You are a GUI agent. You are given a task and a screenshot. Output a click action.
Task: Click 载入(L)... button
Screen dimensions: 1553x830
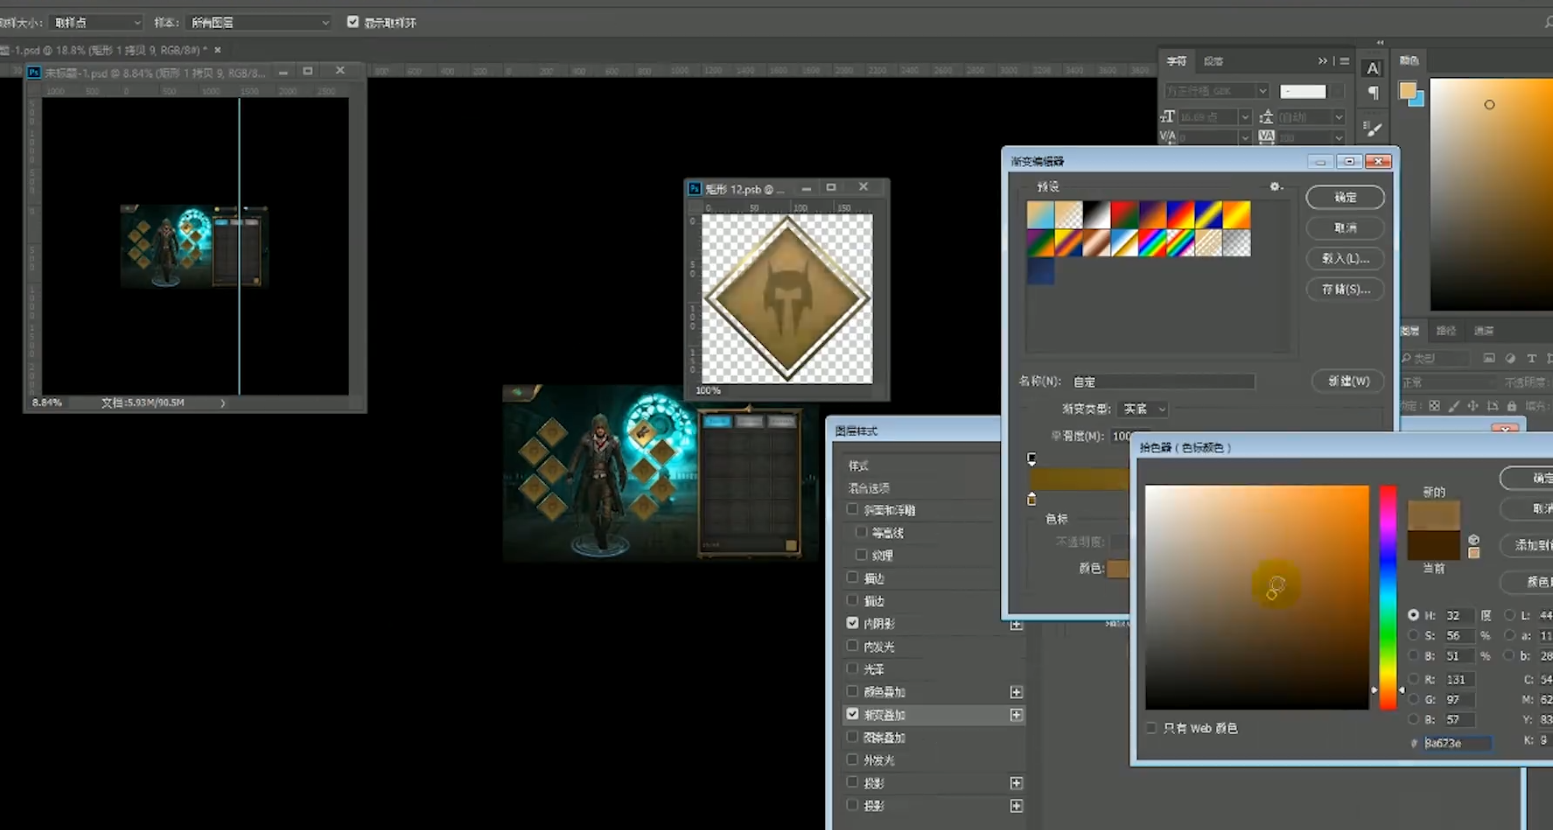coord(1345,258)
